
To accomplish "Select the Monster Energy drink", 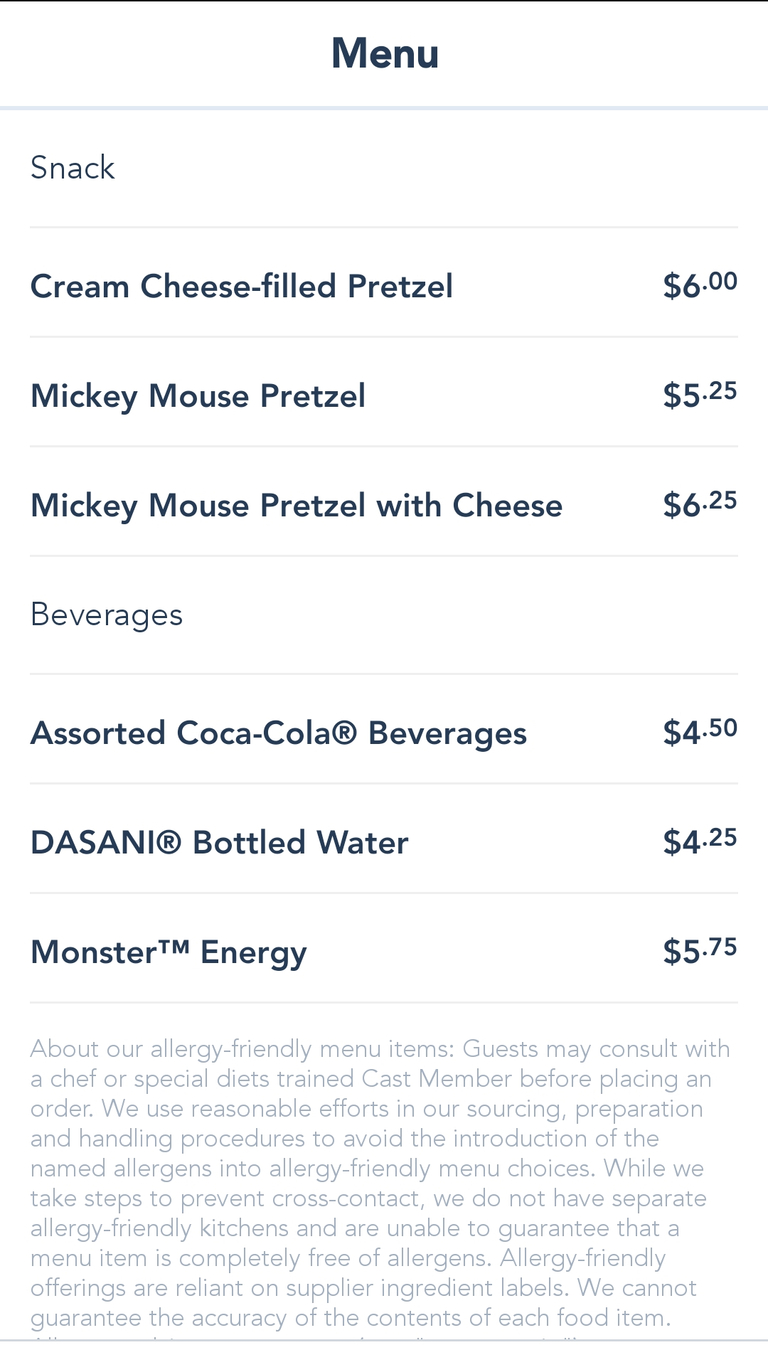I will pyautogui.click(x=168, y=952).
